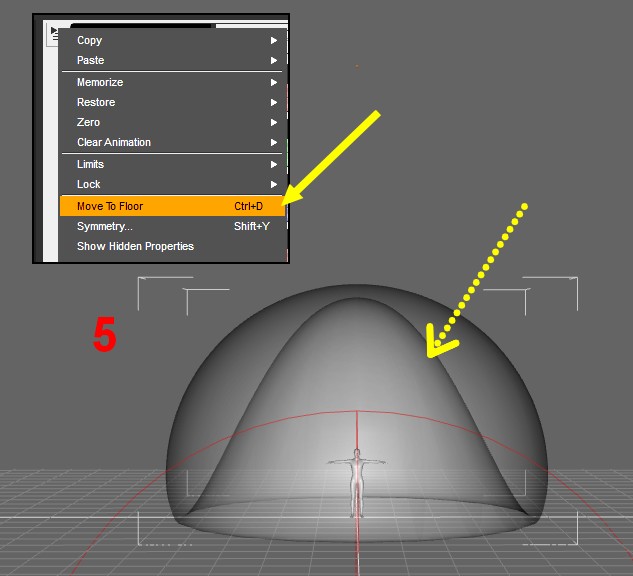The image size is (633, 576).
Task: Choose Move To Floor
Action: [x=173, y=206]
